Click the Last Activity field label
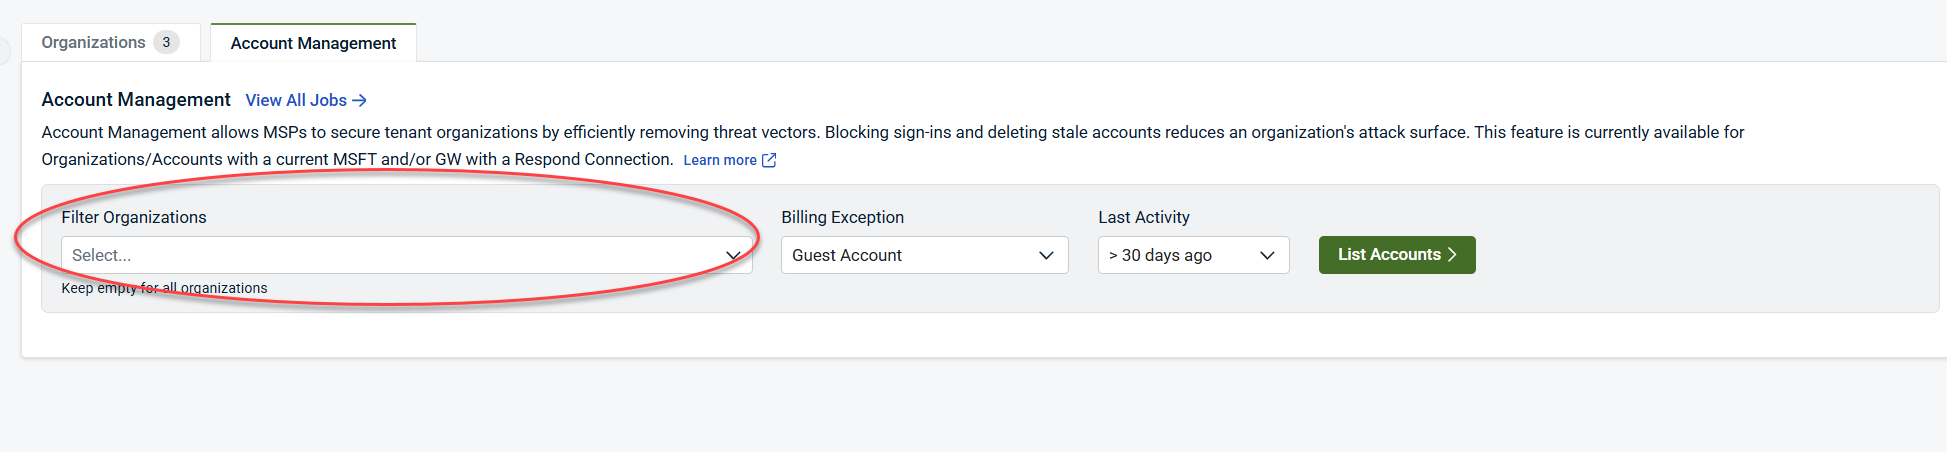 click(x=1144, y=217)
